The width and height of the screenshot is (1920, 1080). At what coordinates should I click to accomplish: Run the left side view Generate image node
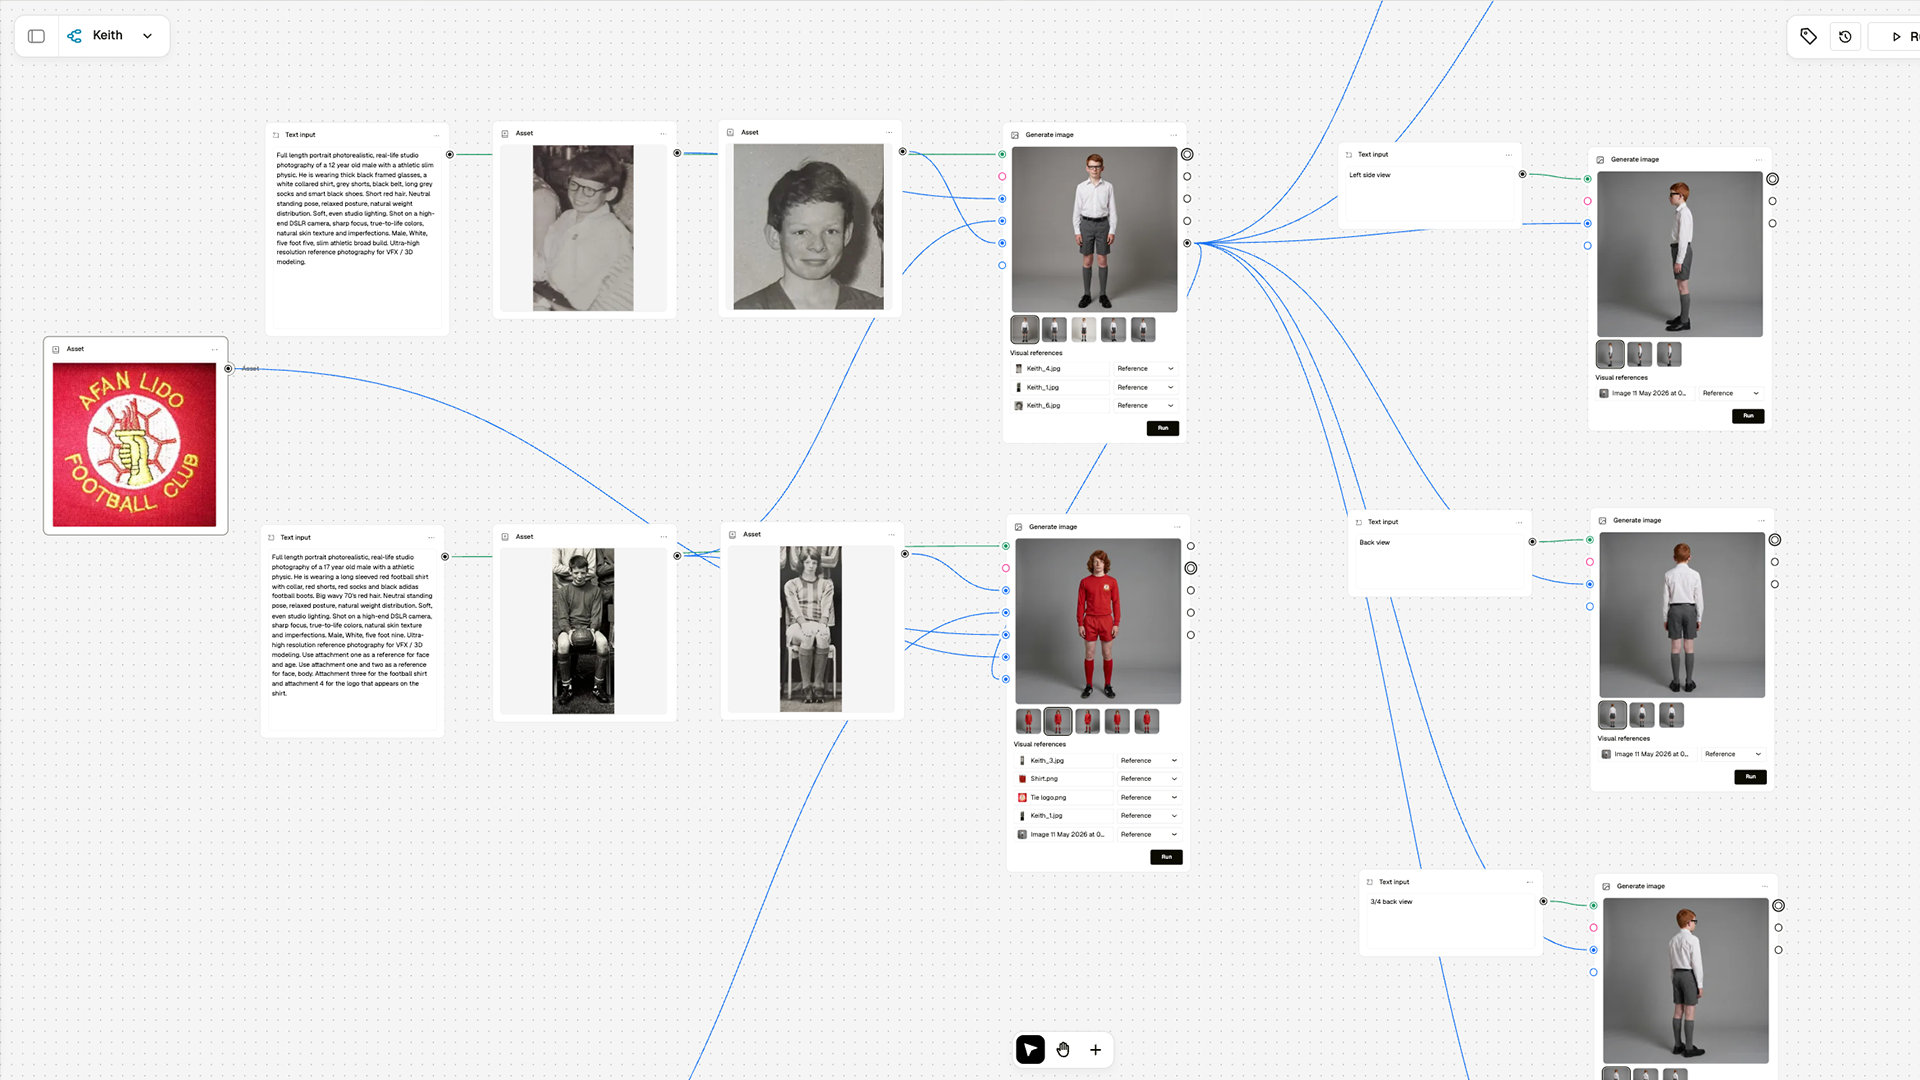(1748, 416)
